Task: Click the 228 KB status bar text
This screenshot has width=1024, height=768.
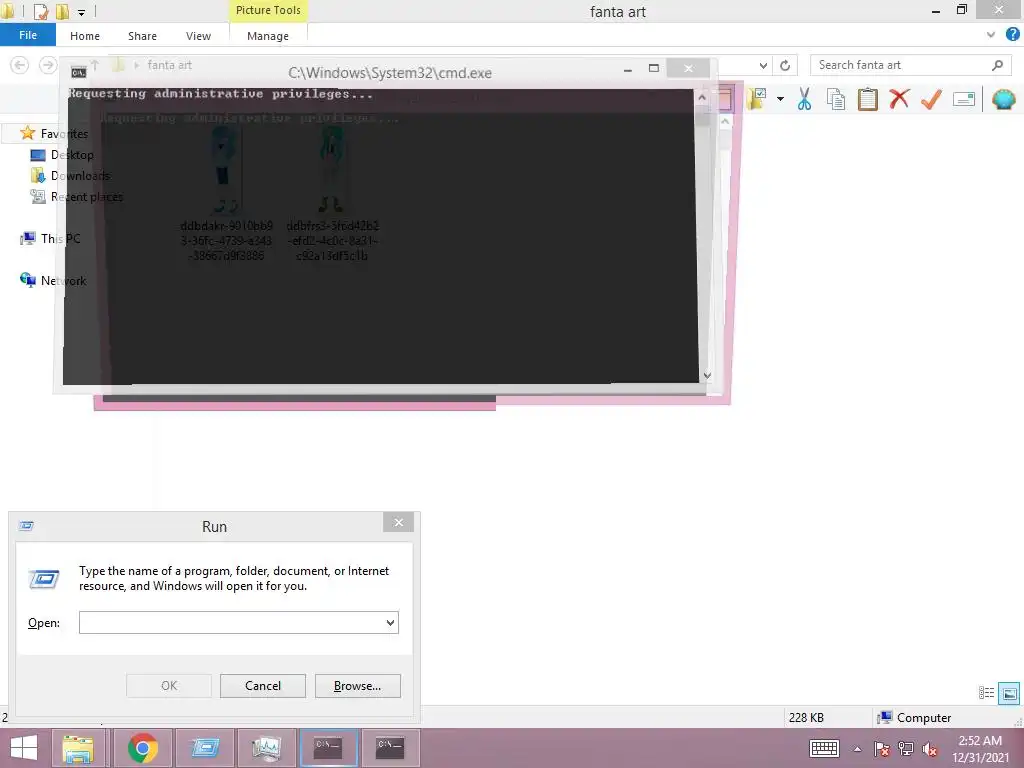Action: click(x=806, y=717)
